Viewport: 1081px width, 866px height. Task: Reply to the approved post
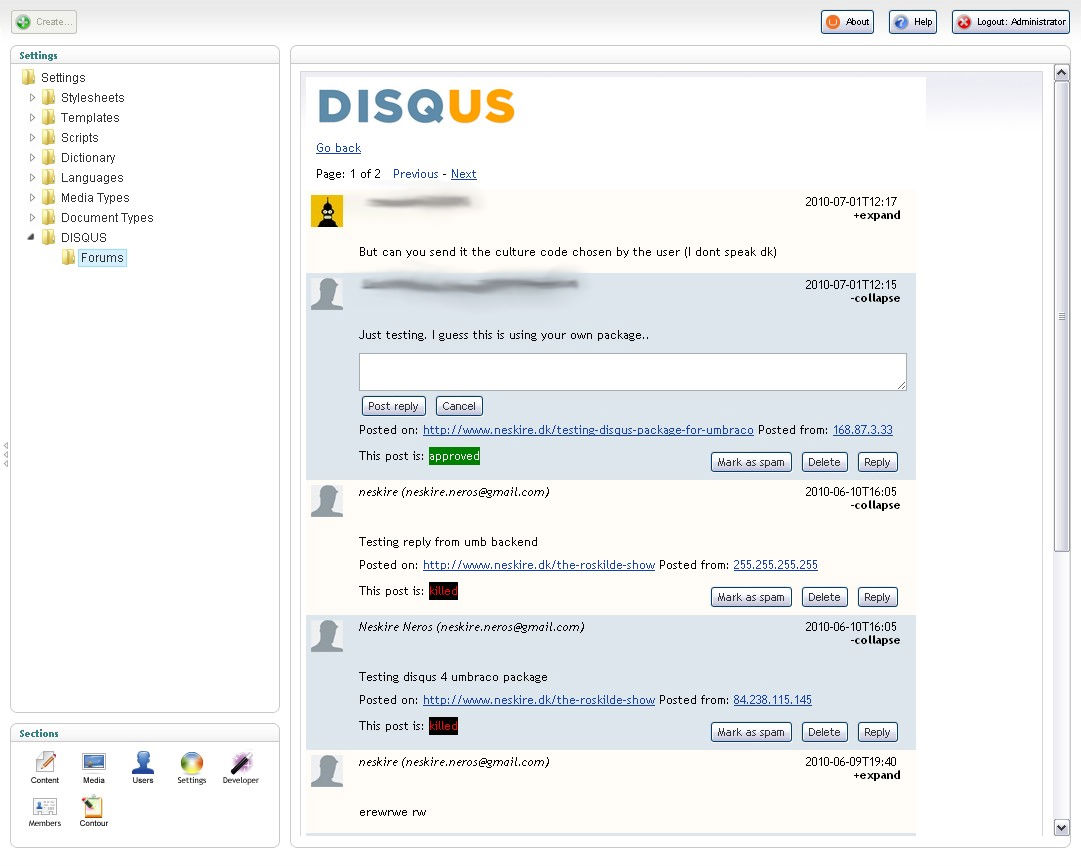pos(877,462)
